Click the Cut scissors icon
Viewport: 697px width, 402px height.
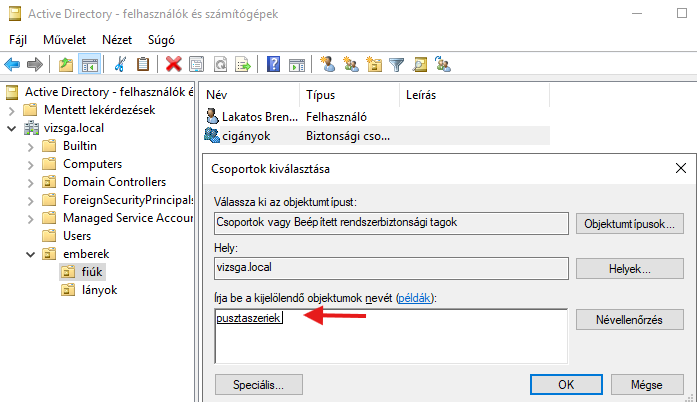pyautogui.click(x=120, y=65)
